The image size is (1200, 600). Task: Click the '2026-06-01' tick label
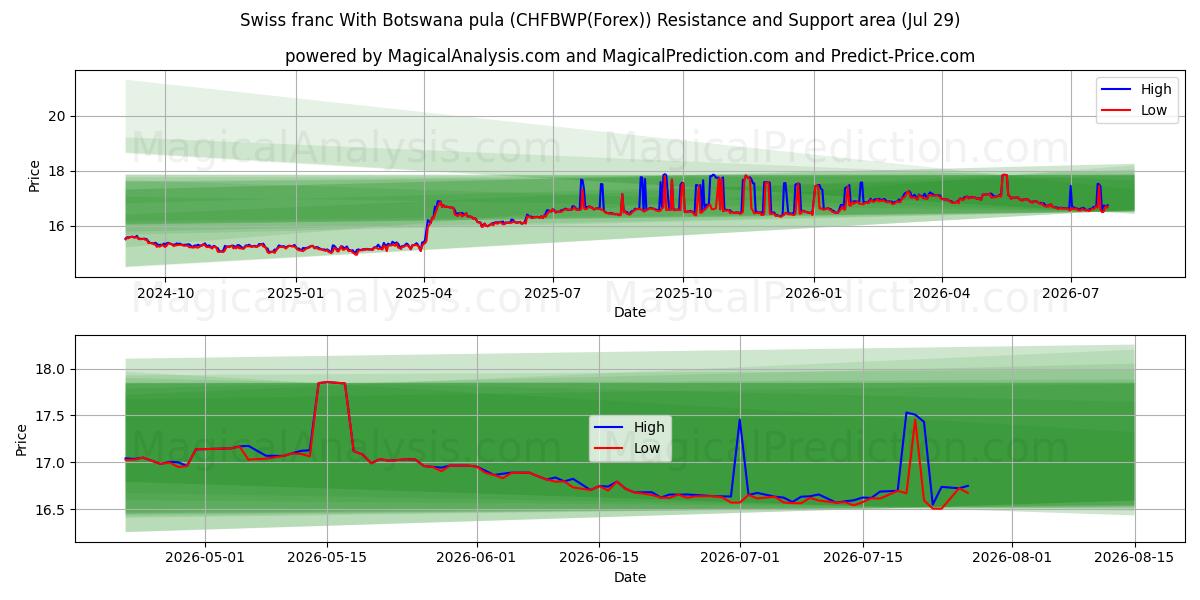[x=475, y=558]
